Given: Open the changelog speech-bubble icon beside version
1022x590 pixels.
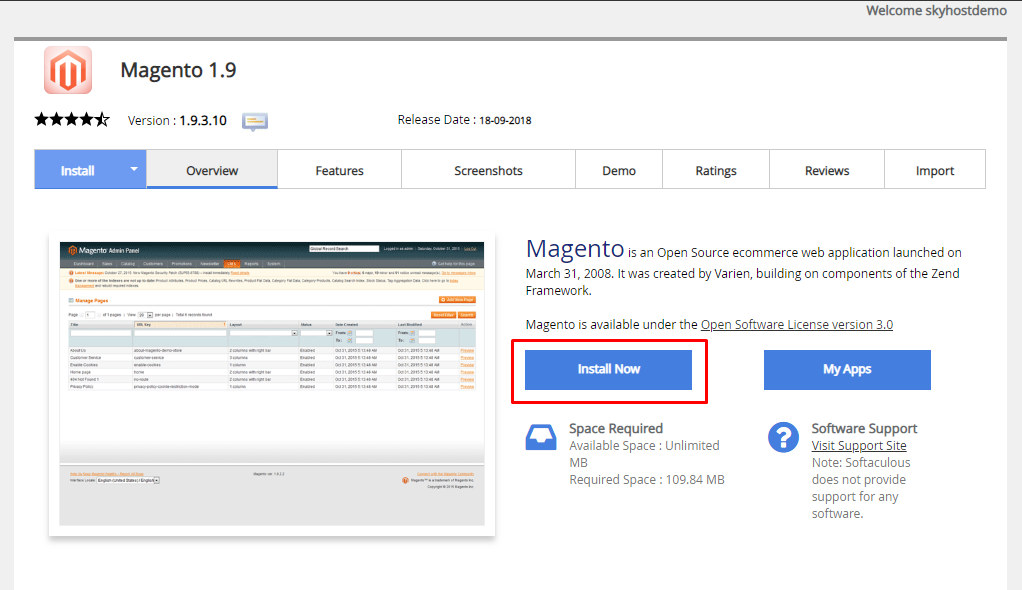Looking at the screenshot, I should click(x=255, y=121).
